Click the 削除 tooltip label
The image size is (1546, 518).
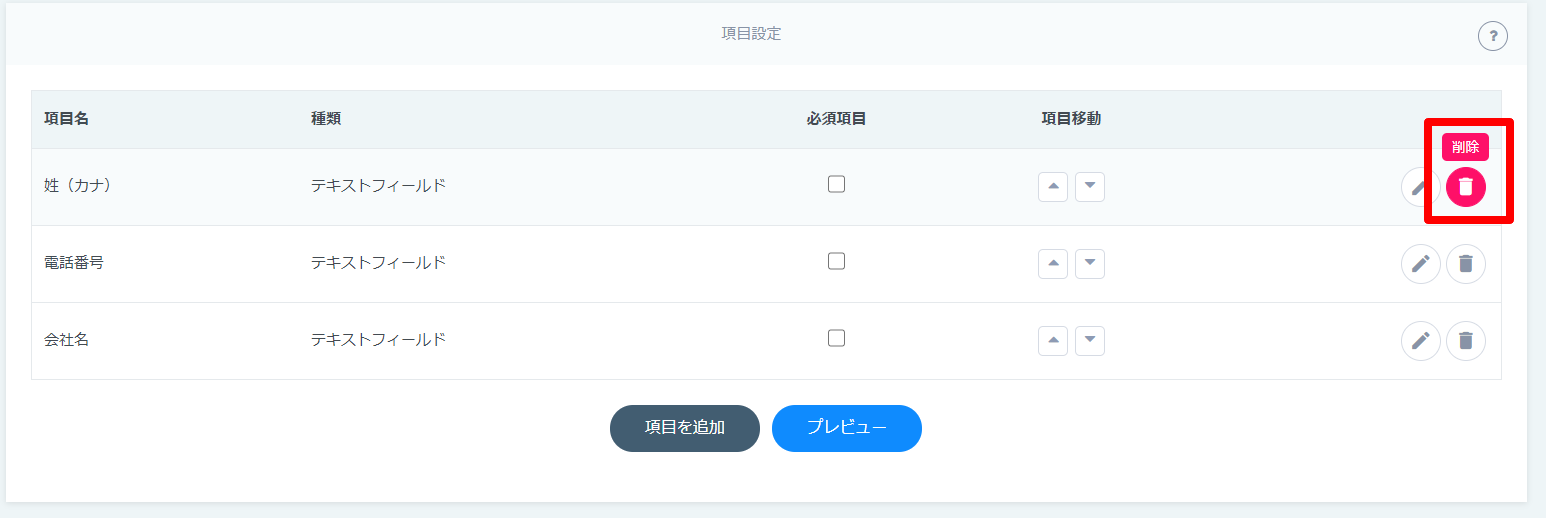click(1465, 147)
